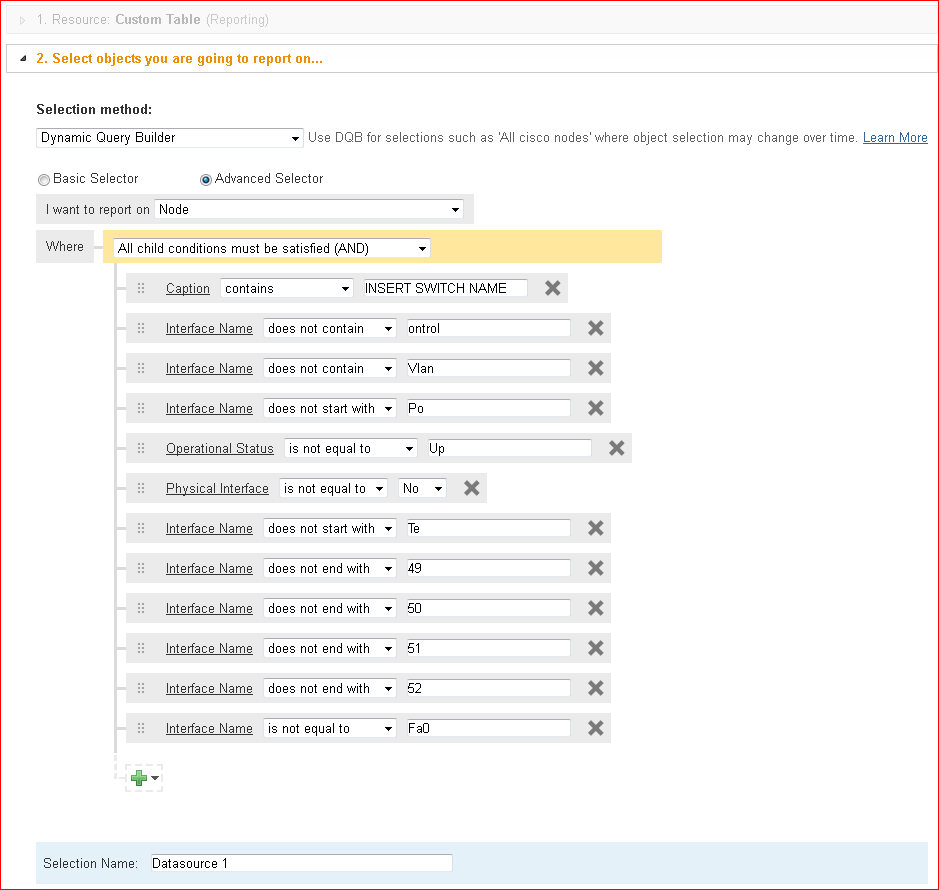
Task: Open the arrow menu beside the add button
Action: pos(155,778)
